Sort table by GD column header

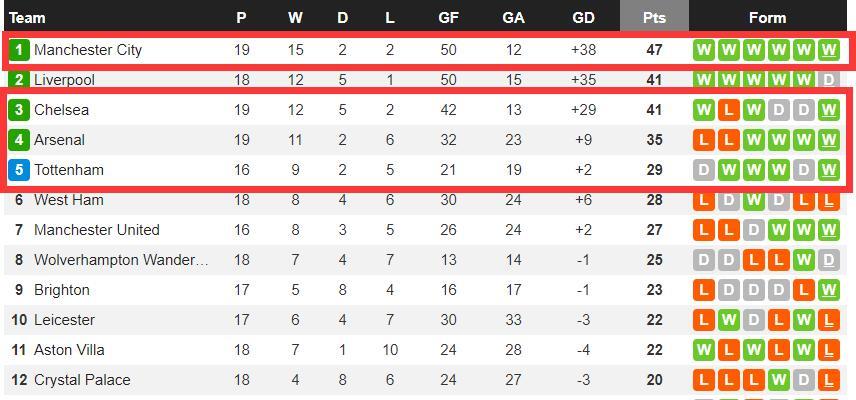(x=583, y=17)
